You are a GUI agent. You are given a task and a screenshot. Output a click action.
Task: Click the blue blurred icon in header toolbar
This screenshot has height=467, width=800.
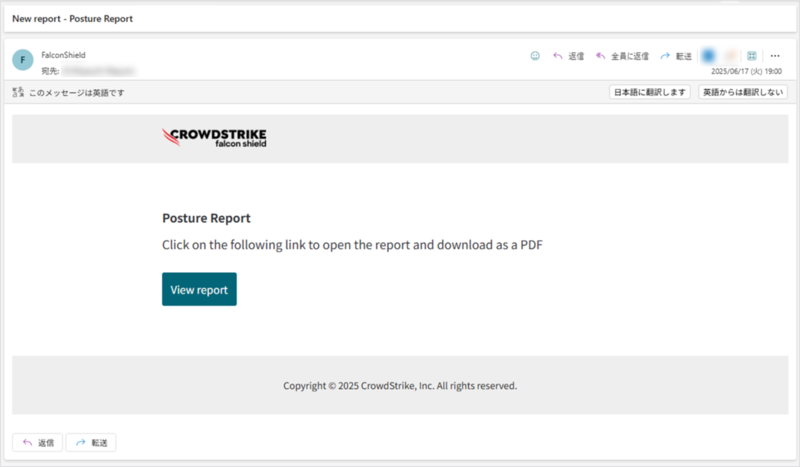click(x=708, y=56)
